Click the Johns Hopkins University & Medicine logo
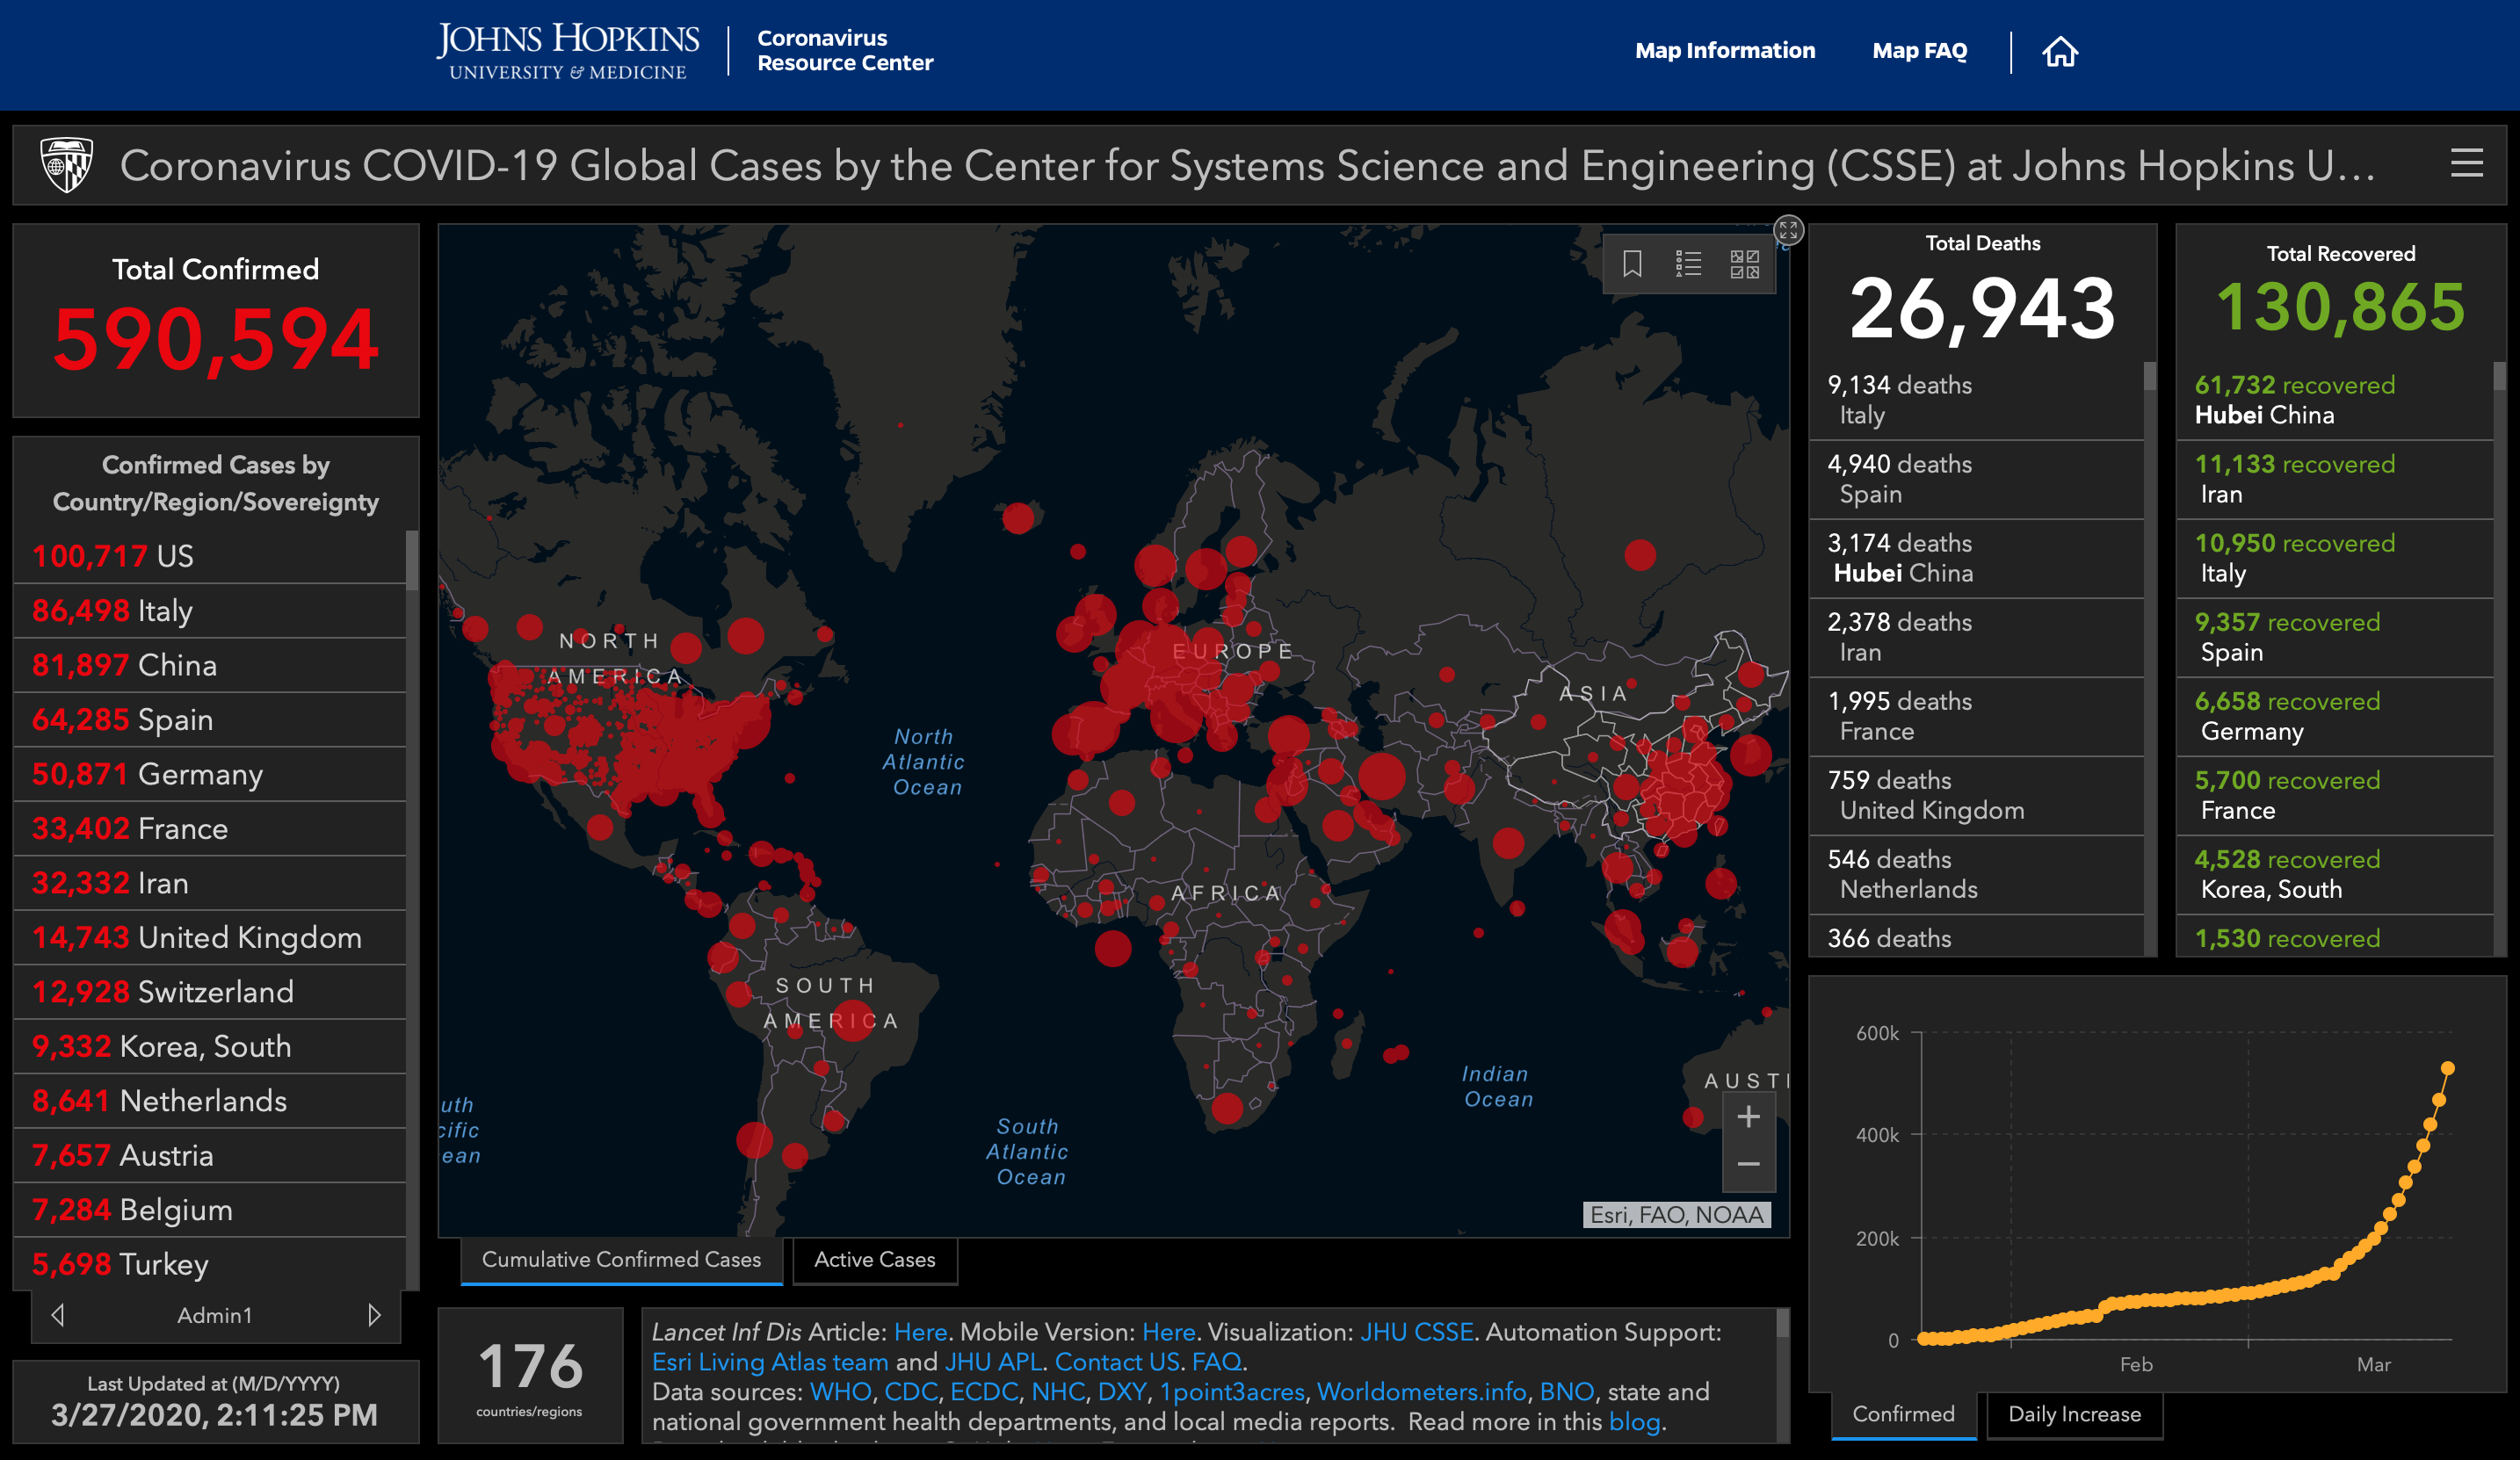 point(567,51)
